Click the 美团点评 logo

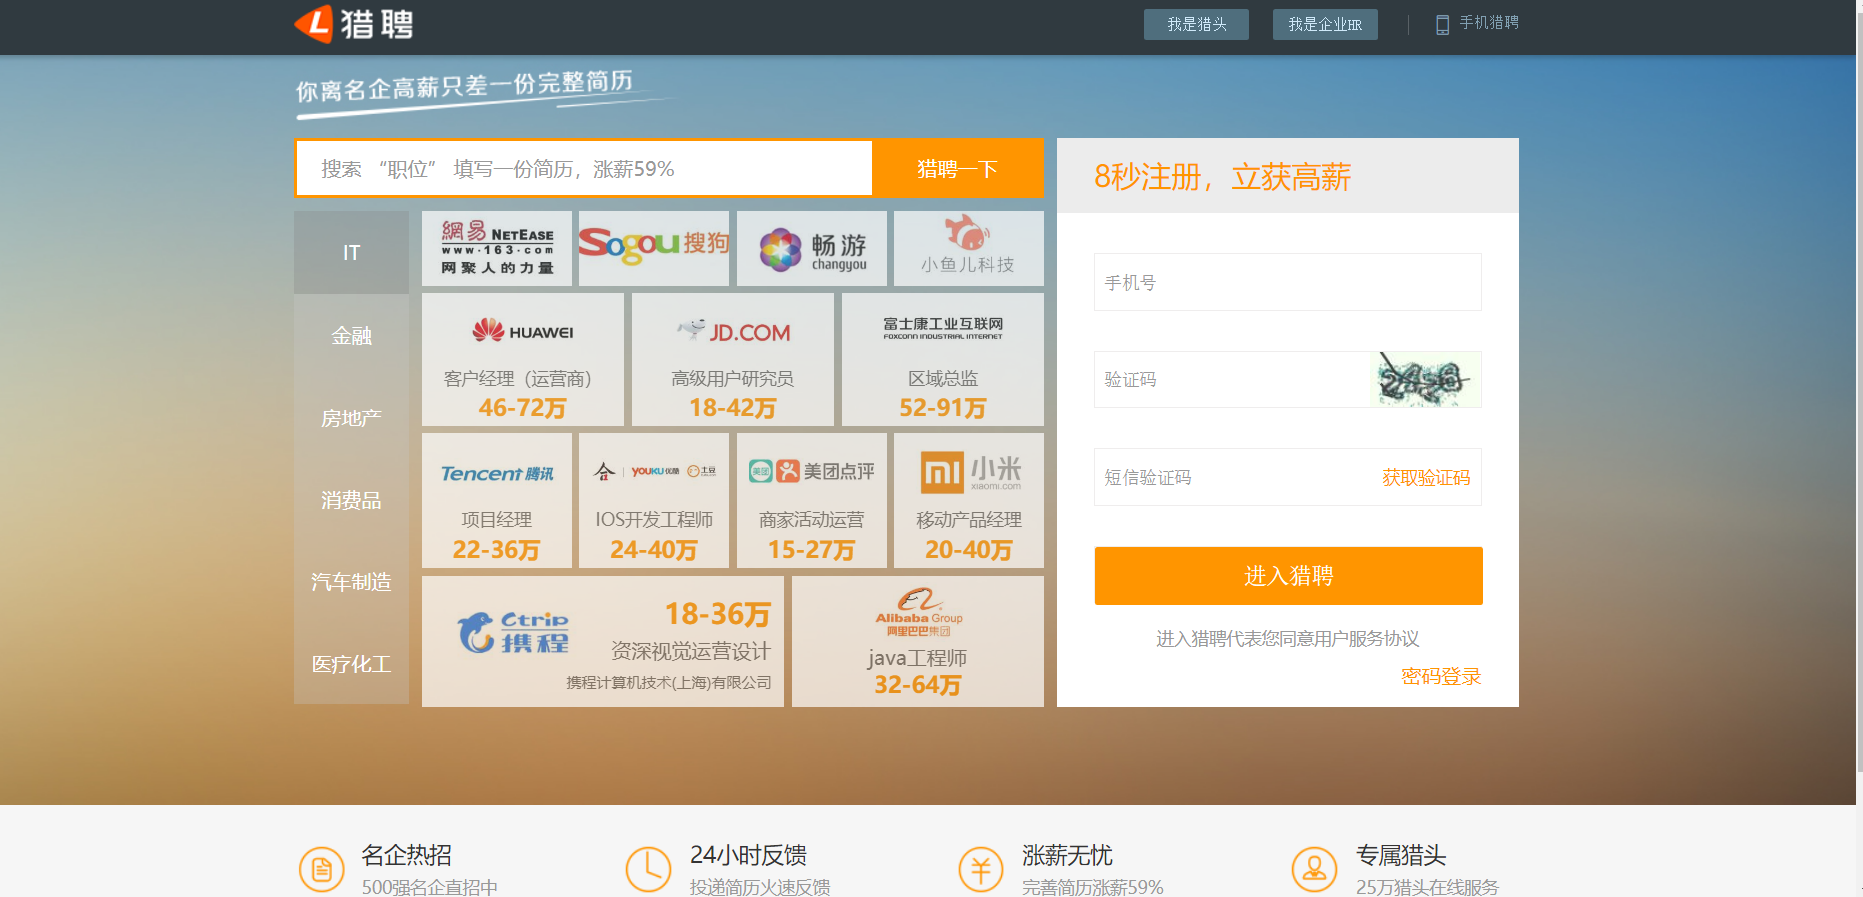[x=812, y=471]
